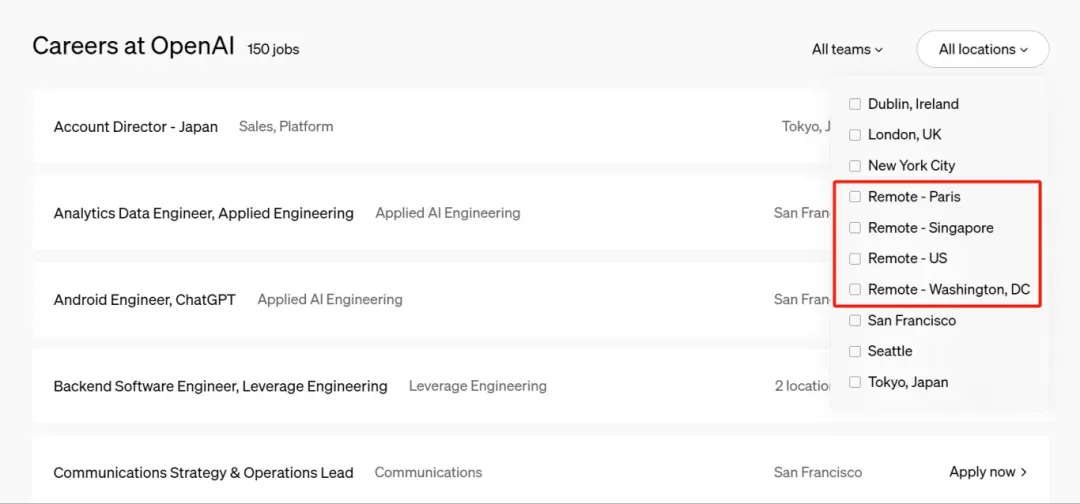Check Remote - Washington, DC checkbox

(x=855, y=289)
